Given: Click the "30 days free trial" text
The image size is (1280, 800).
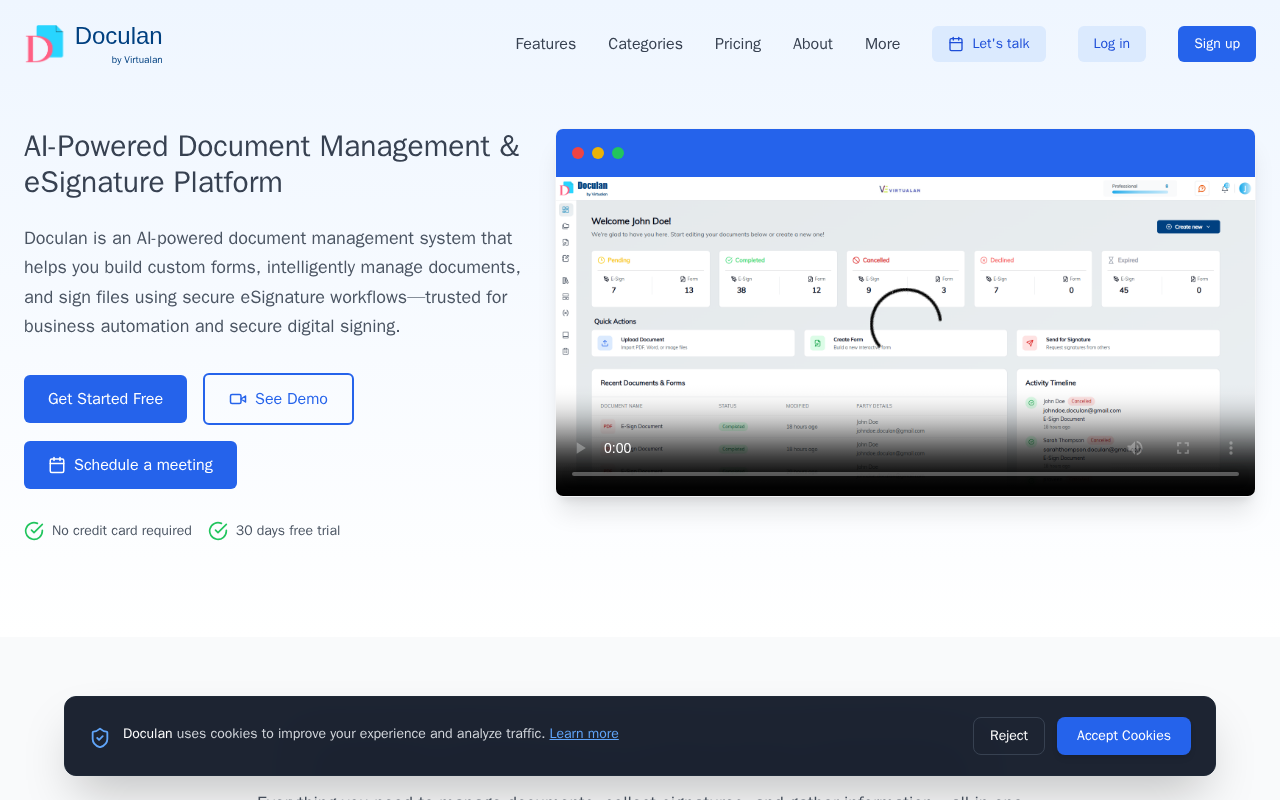Looking at the screenshot, I should 288,531.
